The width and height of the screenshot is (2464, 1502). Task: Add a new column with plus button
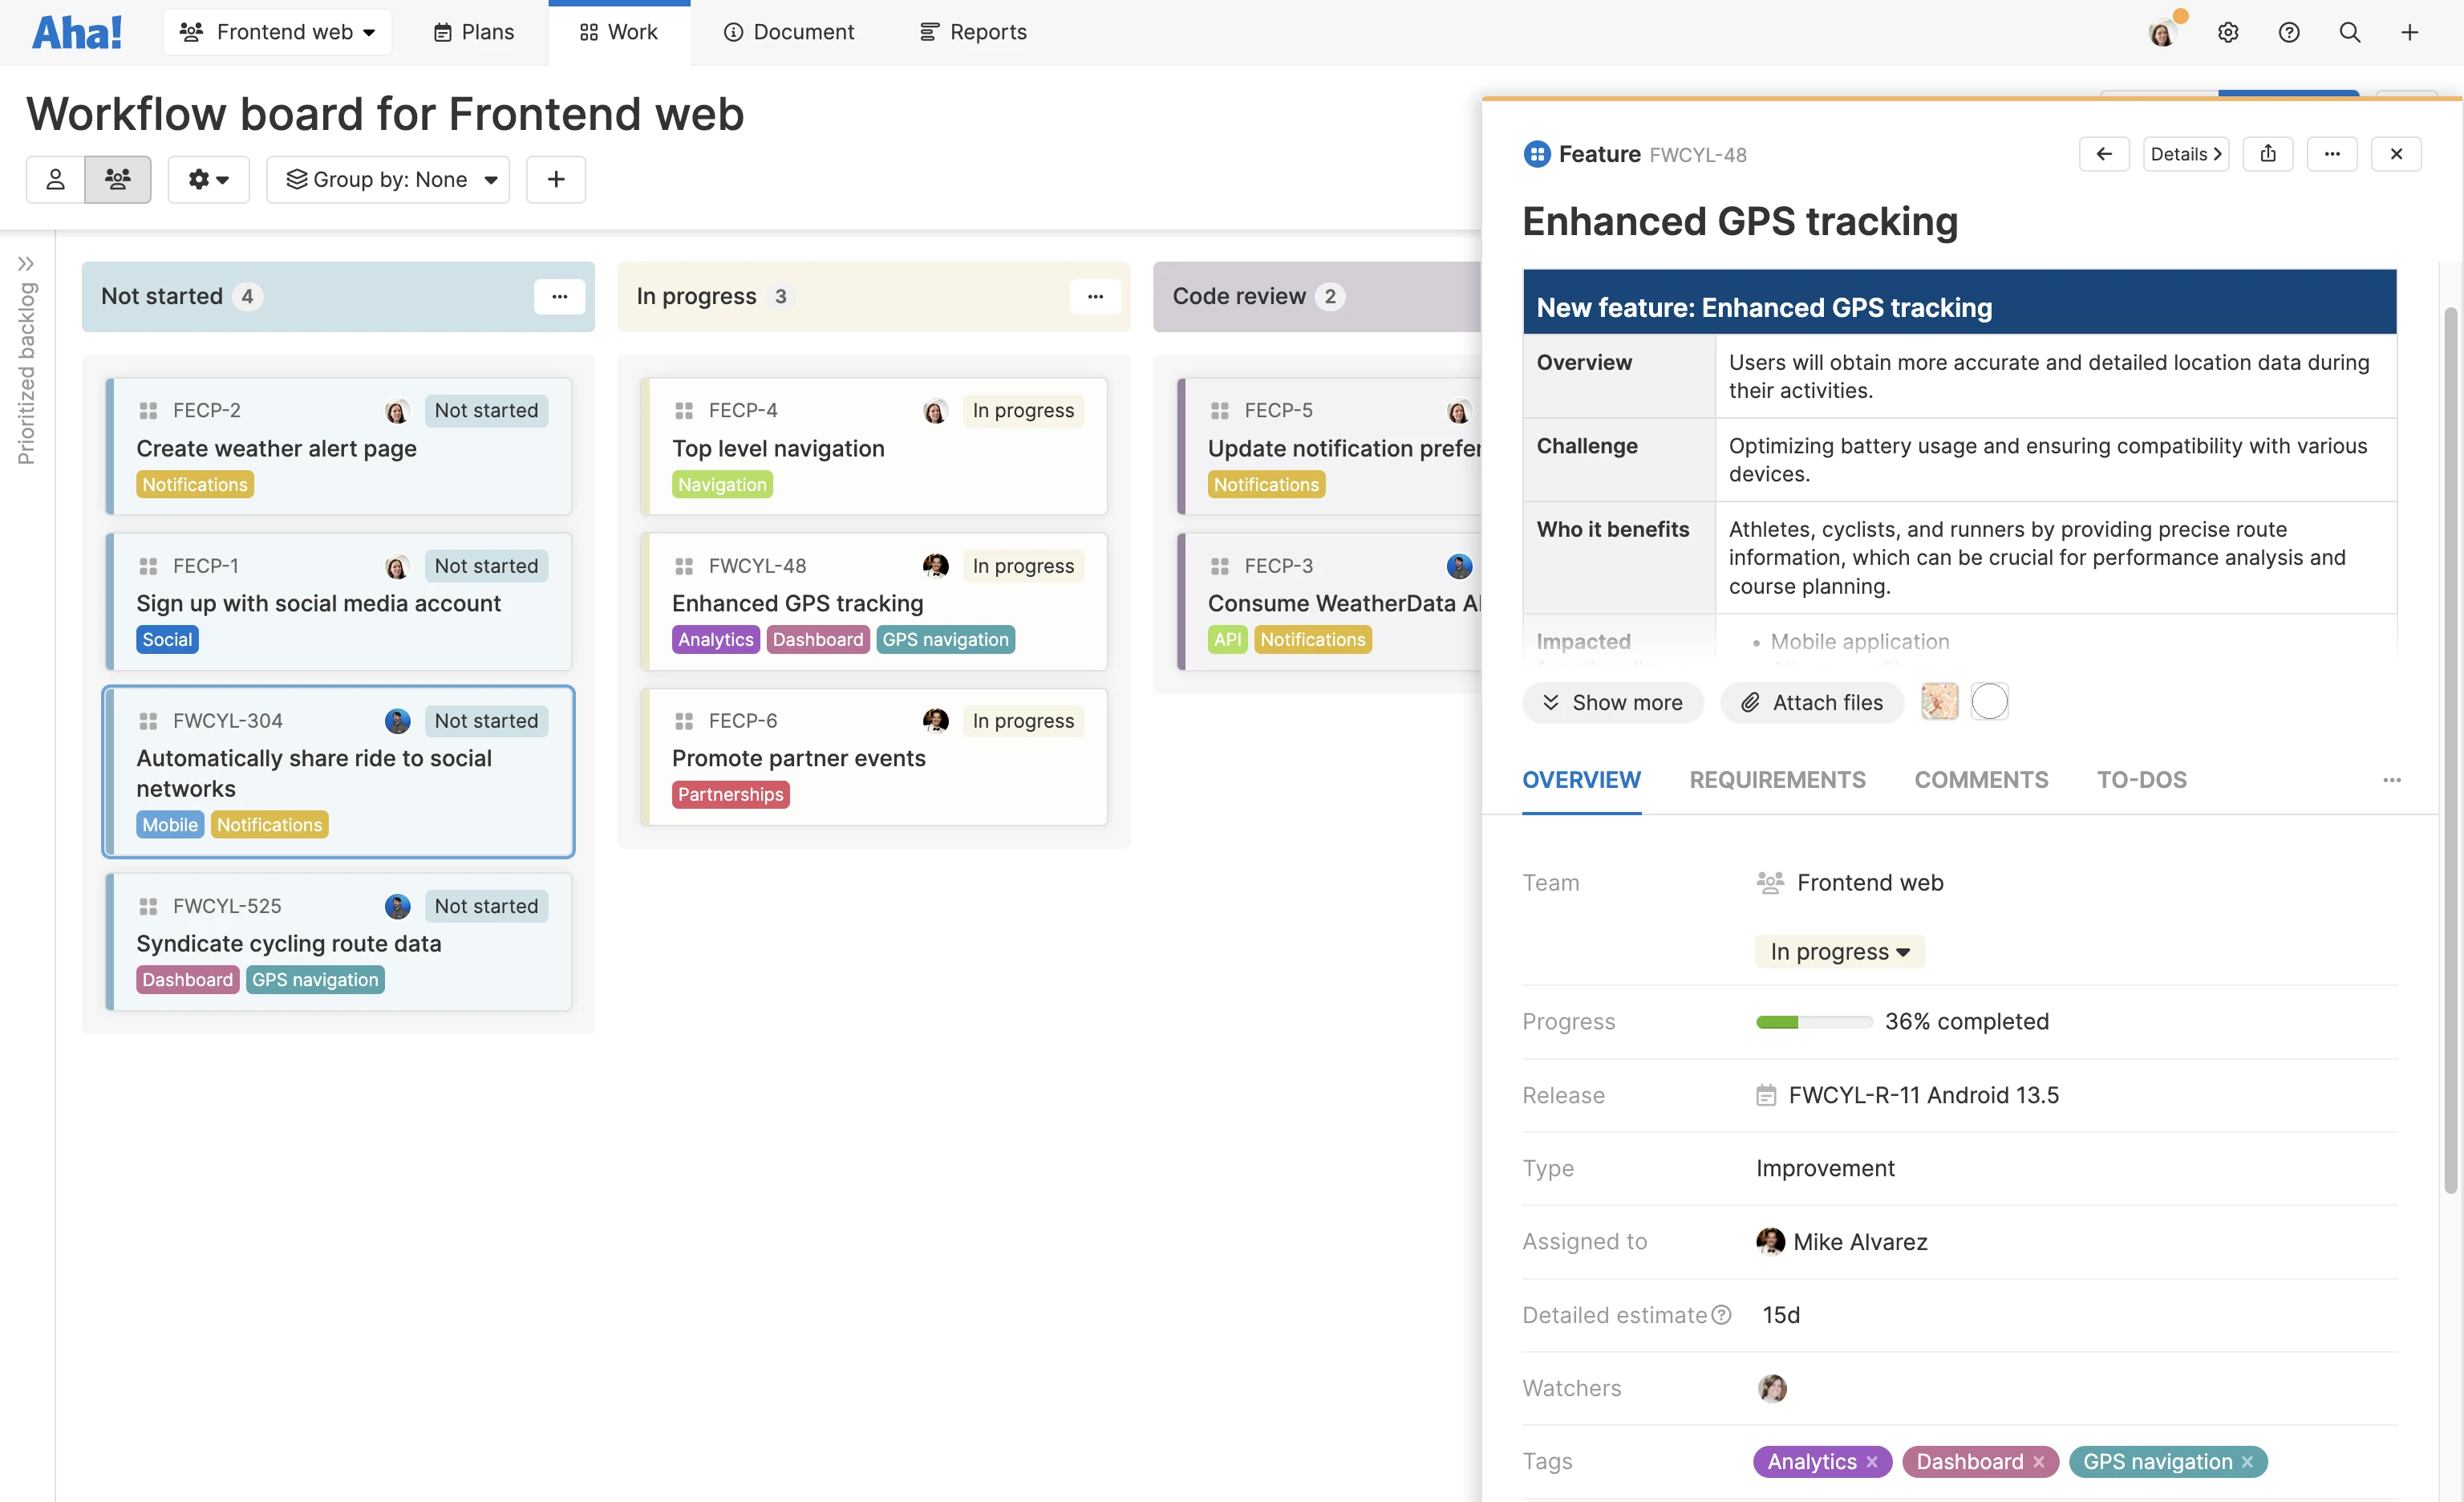[556, 179]
